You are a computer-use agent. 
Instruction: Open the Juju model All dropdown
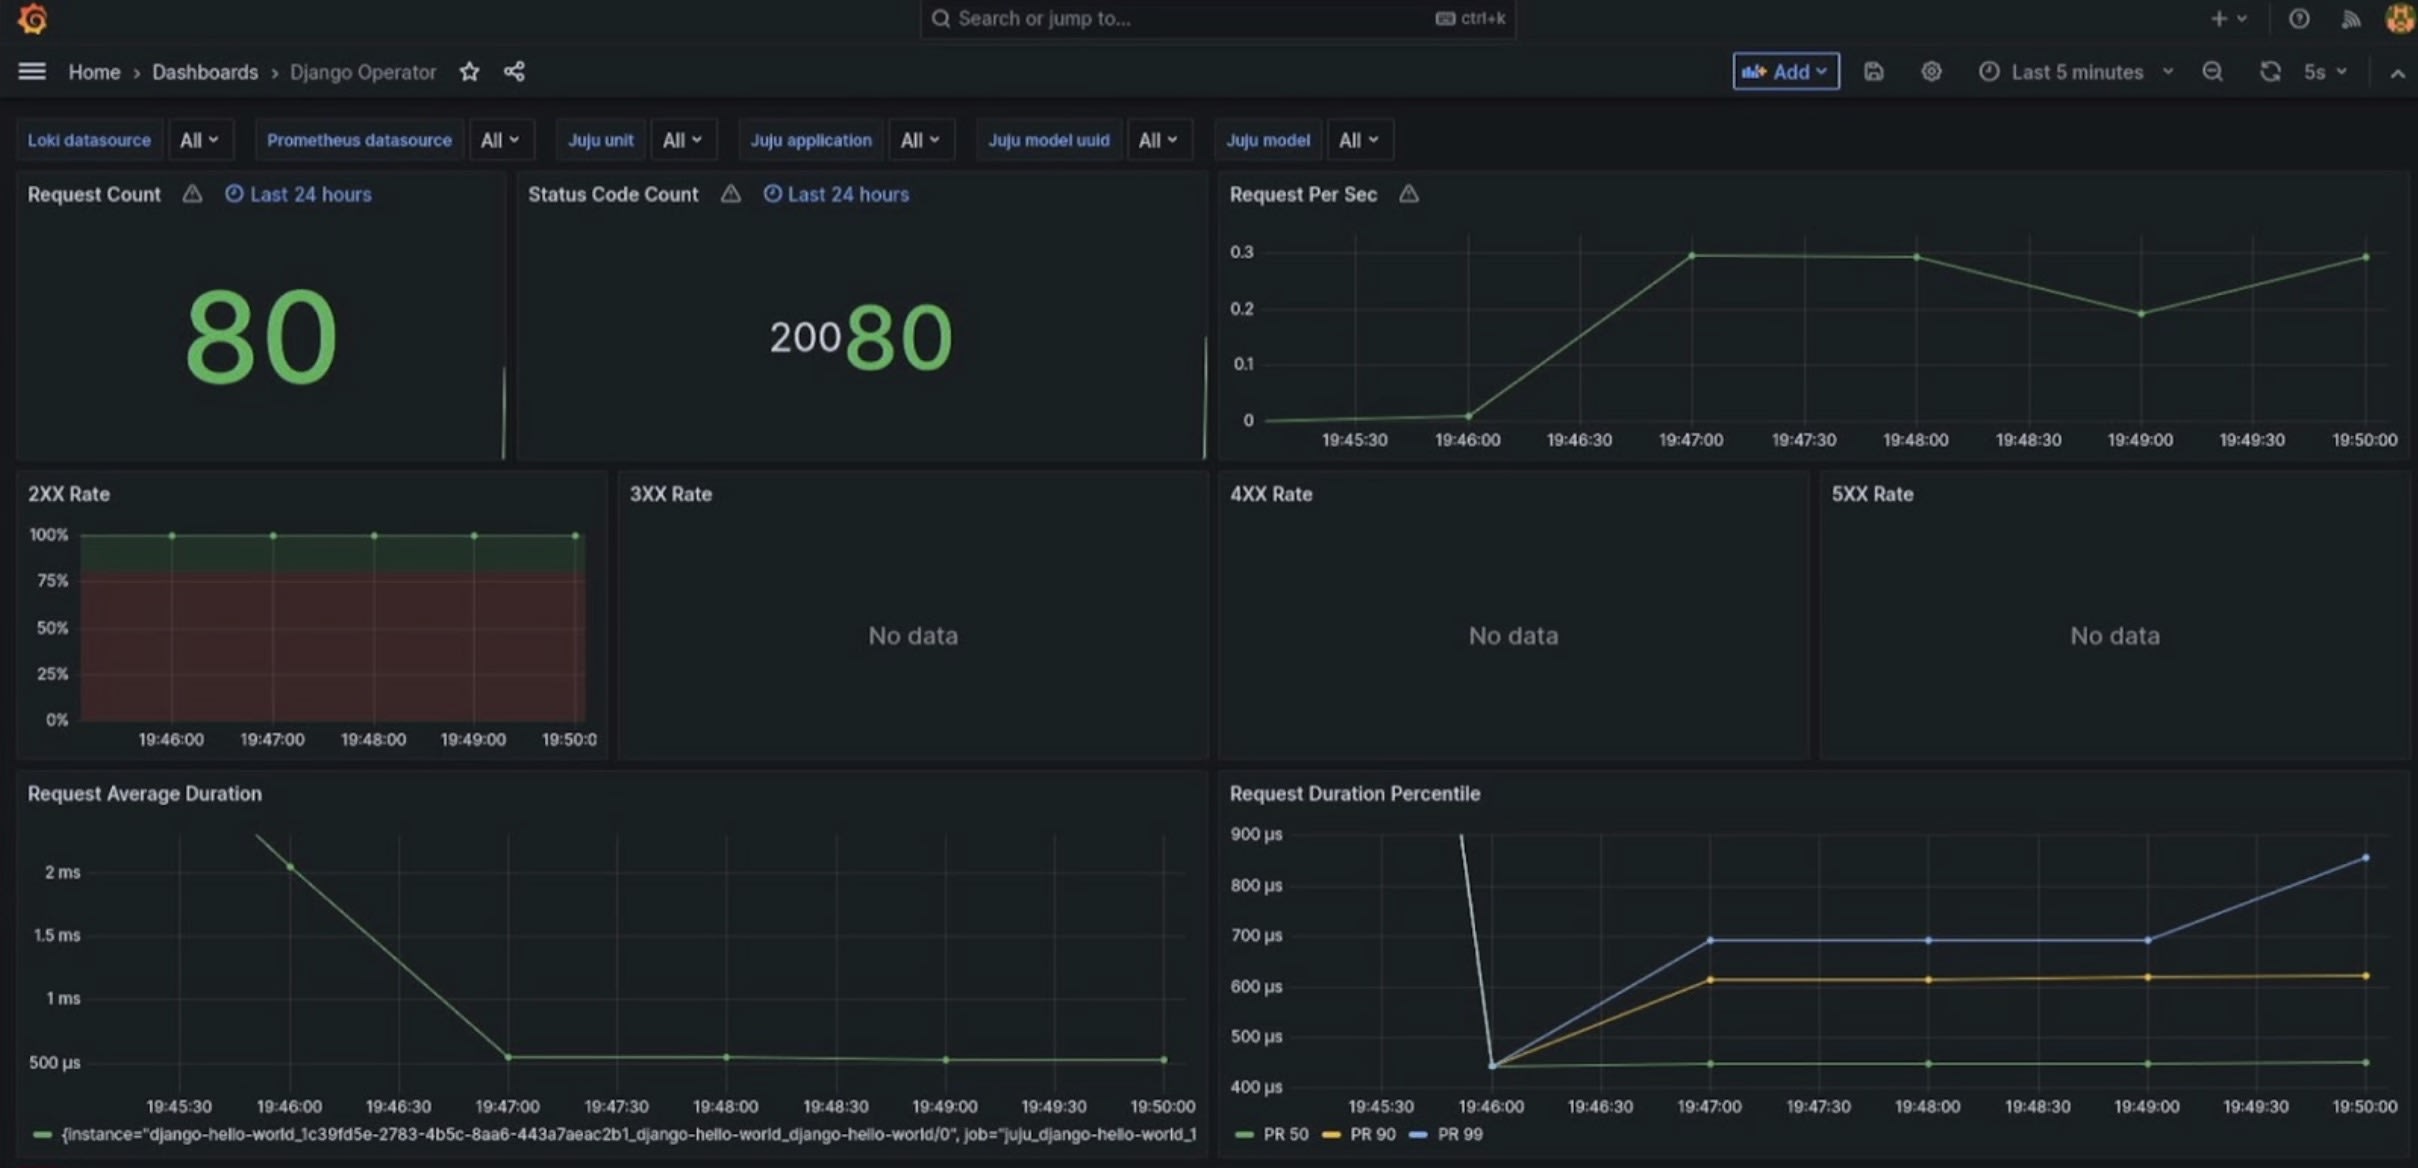(x=1360, y=140)
